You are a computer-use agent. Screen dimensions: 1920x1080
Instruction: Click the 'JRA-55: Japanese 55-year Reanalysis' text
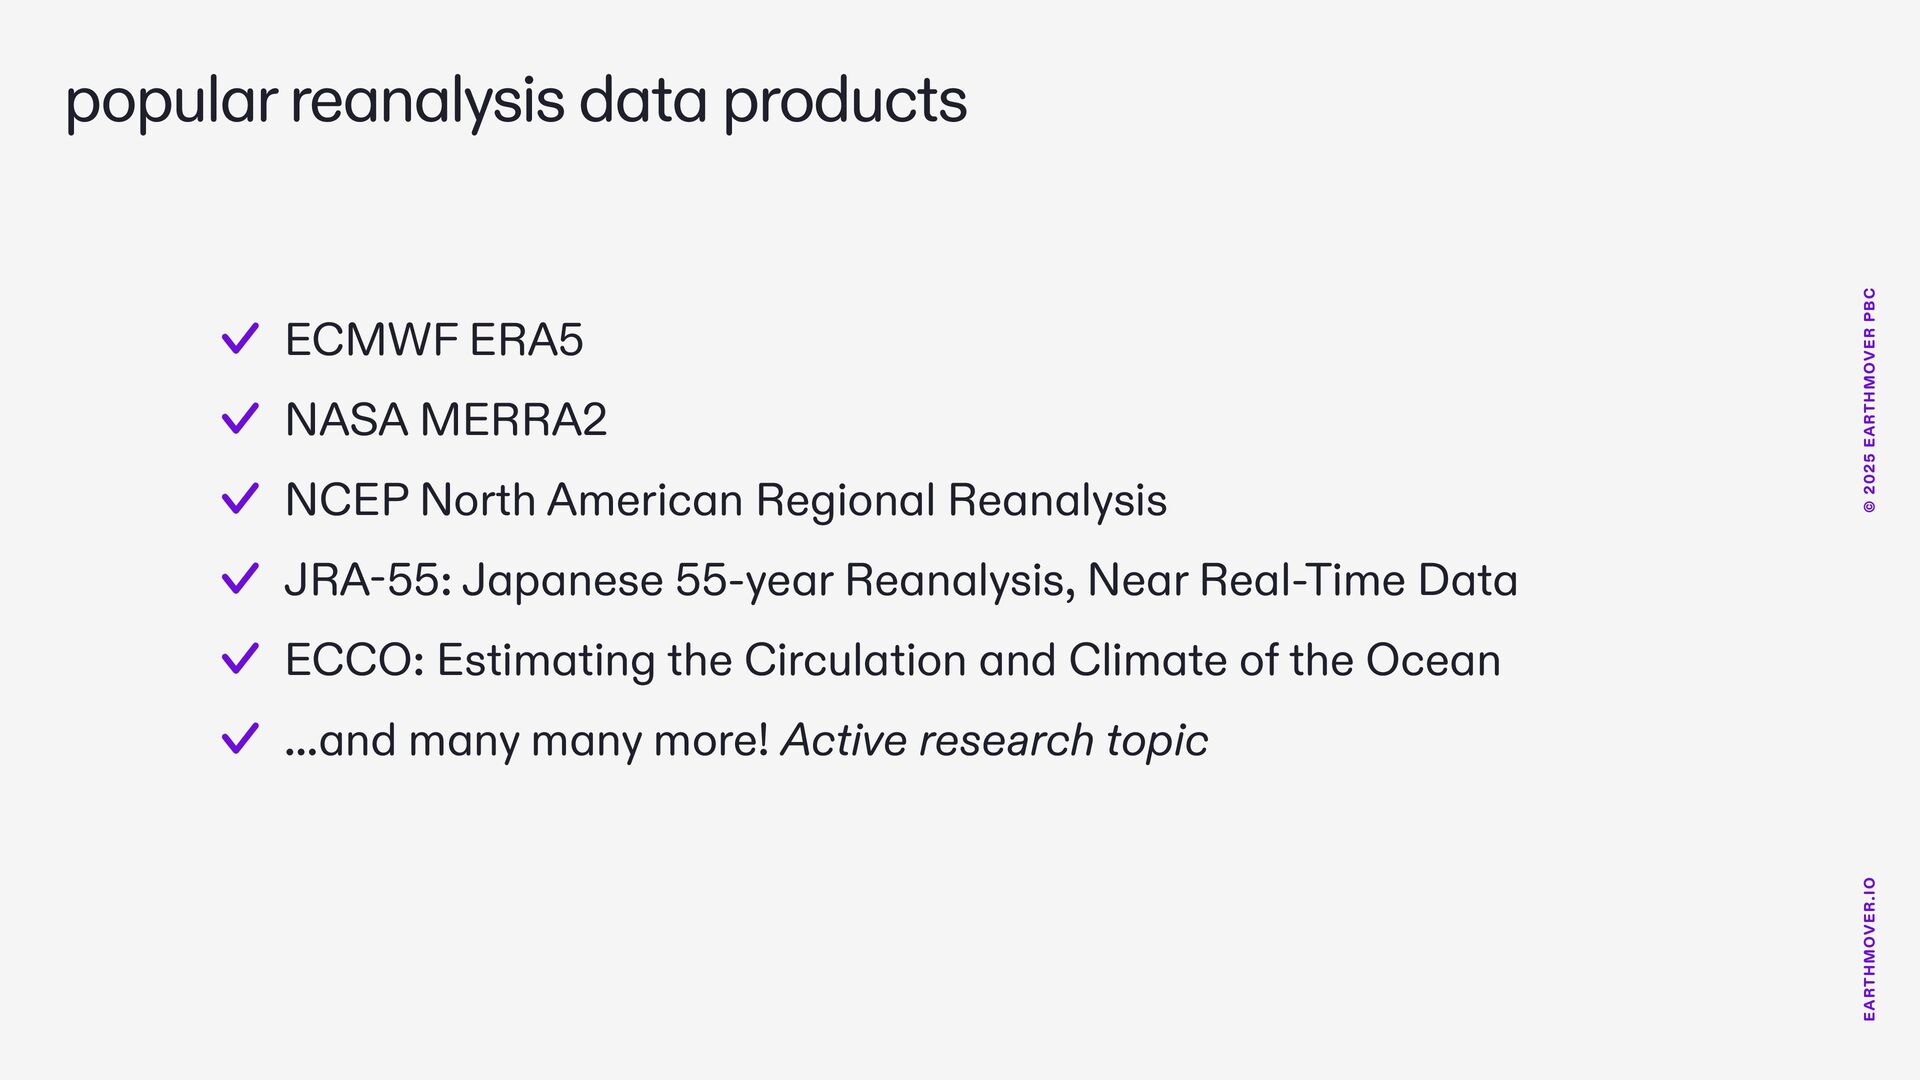point(680,581)
